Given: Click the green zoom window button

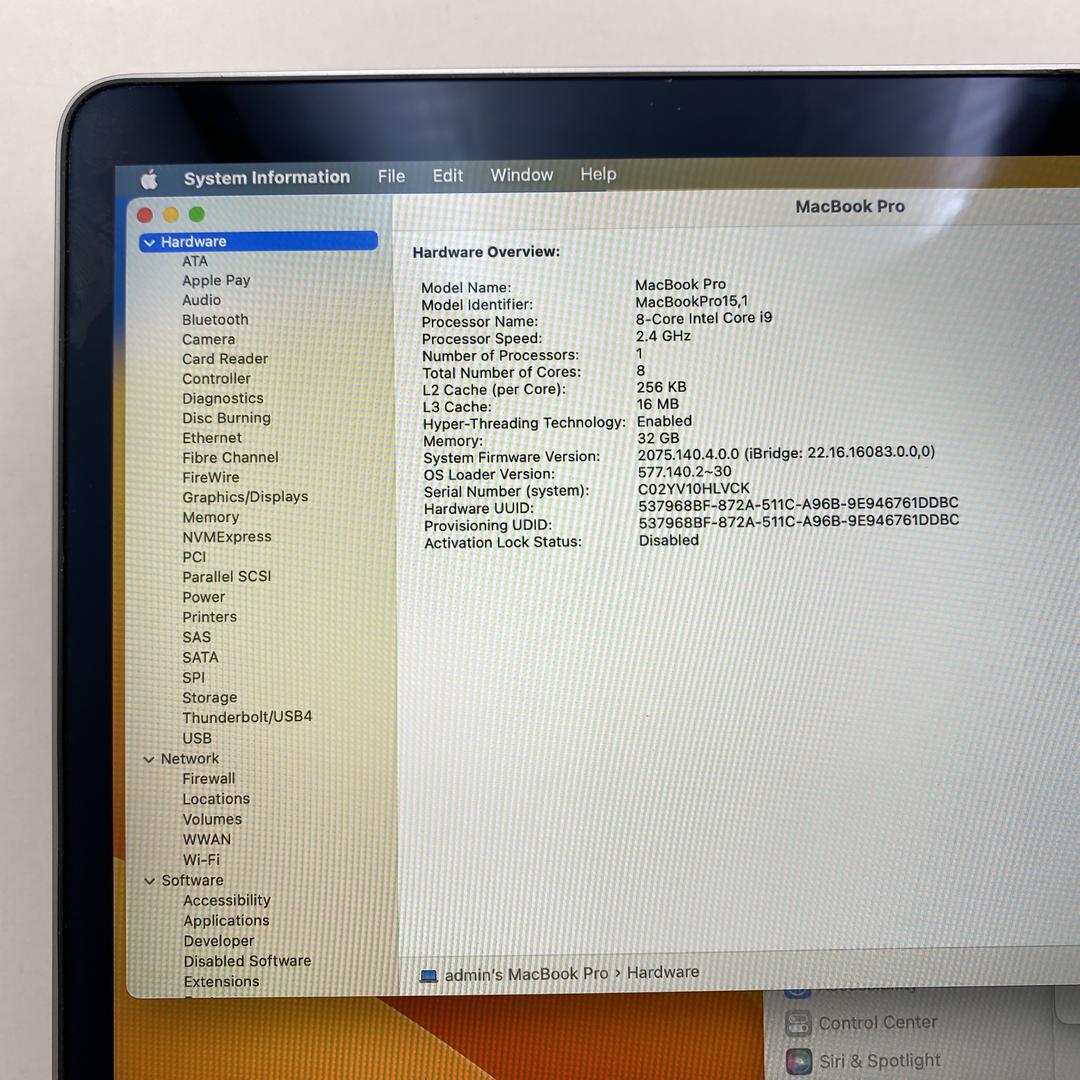Looking at the screenshot, I should pyautogui.click(x=197, y=215).
